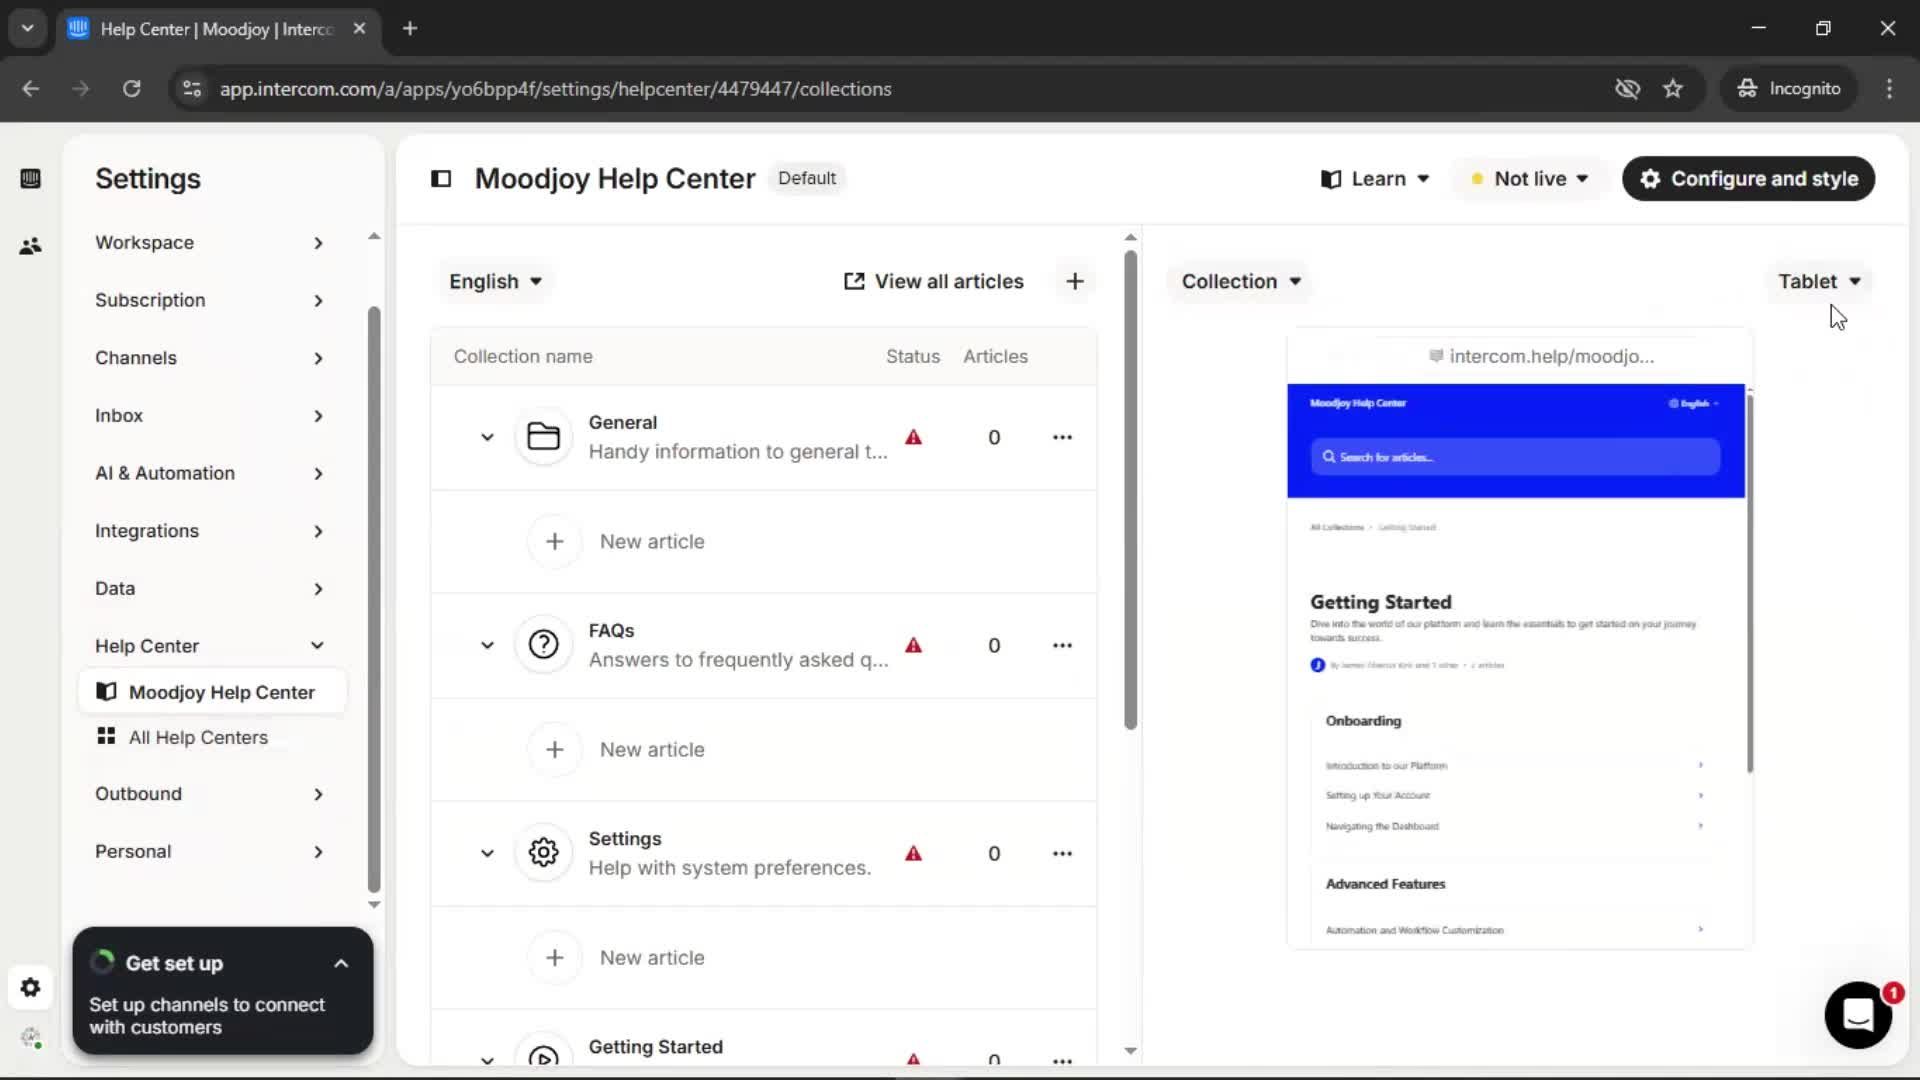Screen dimensions: 1920x1080
Task: Click the plus icon for New article under Settings
Action: (555, 957)
